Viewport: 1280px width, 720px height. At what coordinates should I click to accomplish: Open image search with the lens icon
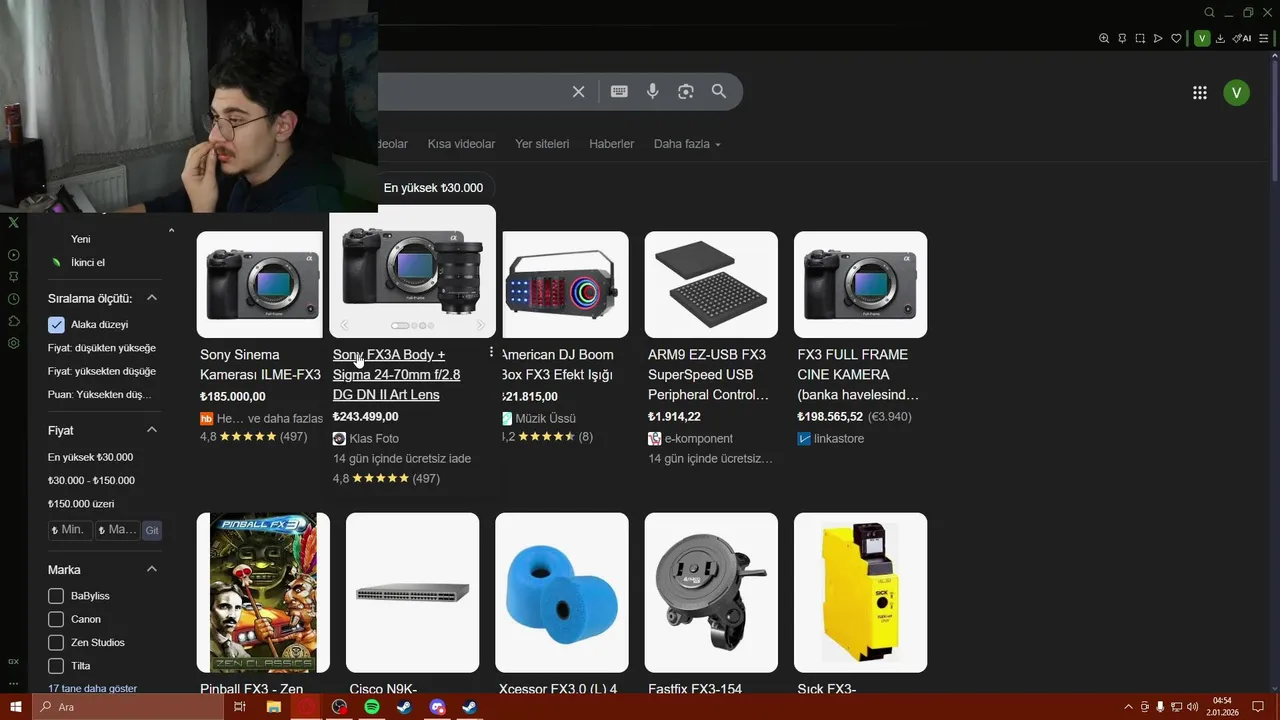point(685,91)
